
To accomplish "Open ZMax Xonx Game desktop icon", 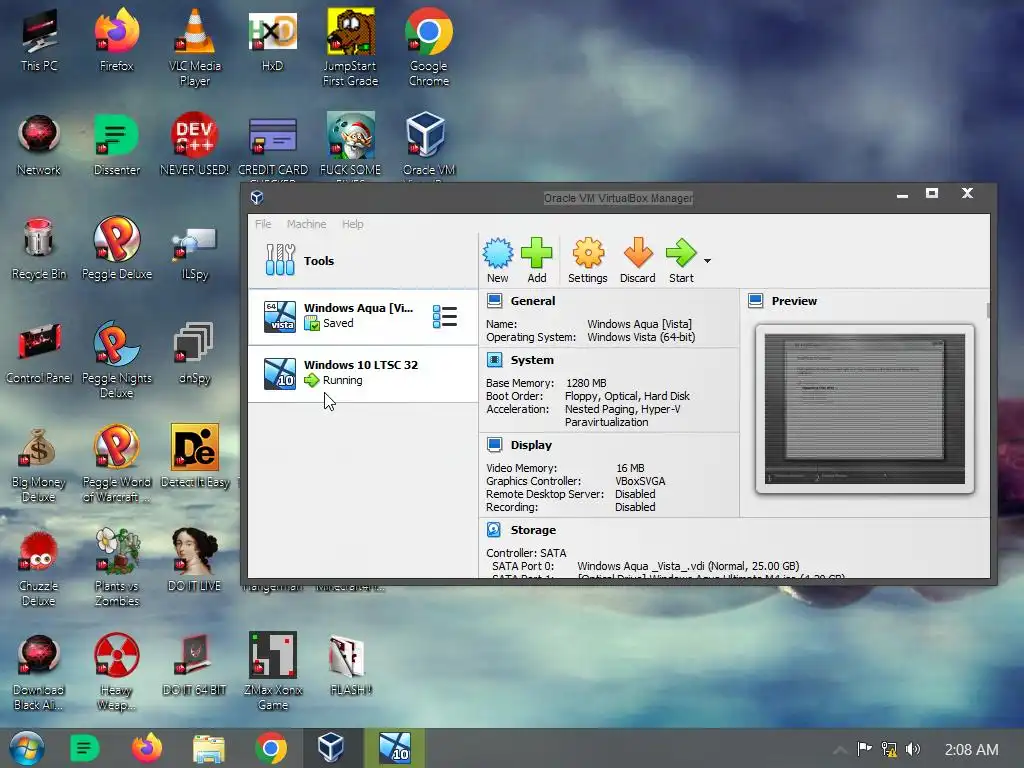I will click(273, 671).
